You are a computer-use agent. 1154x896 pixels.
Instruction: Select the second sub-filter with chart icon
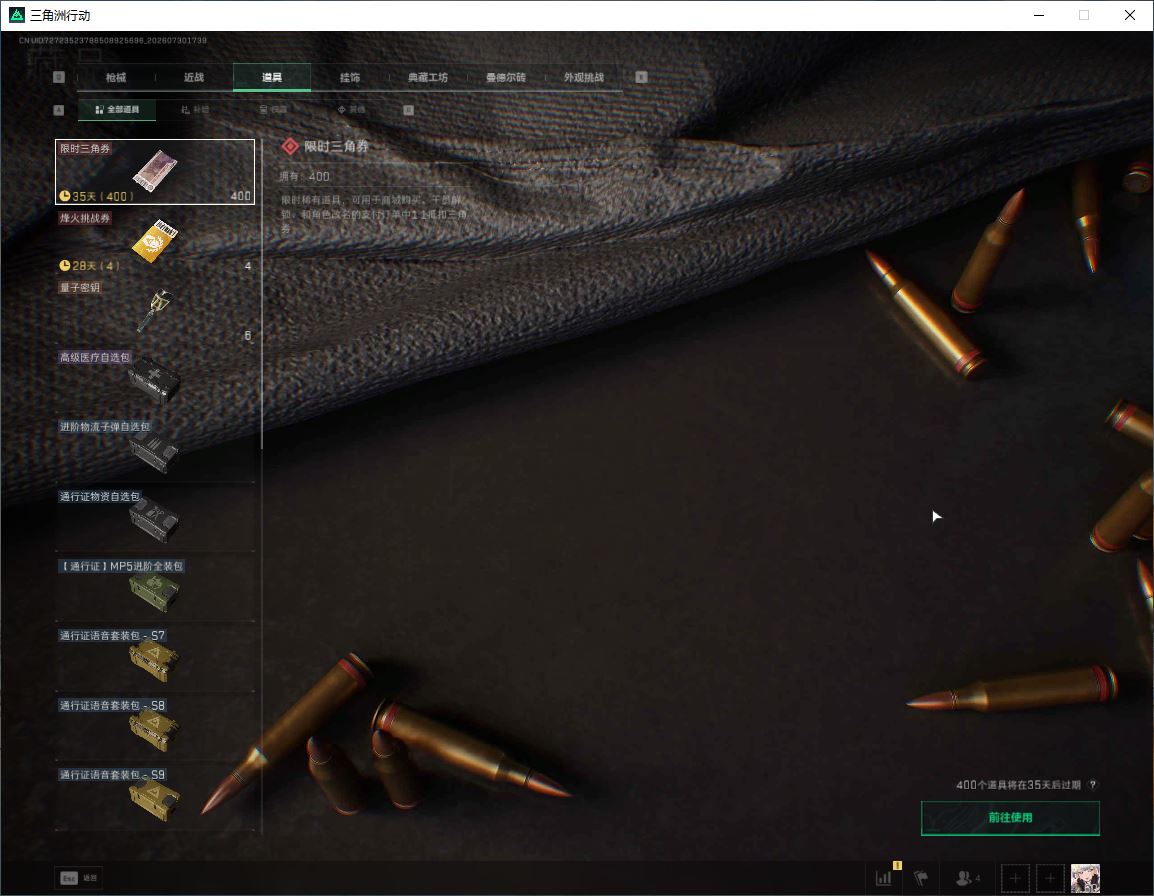point(195,110)
